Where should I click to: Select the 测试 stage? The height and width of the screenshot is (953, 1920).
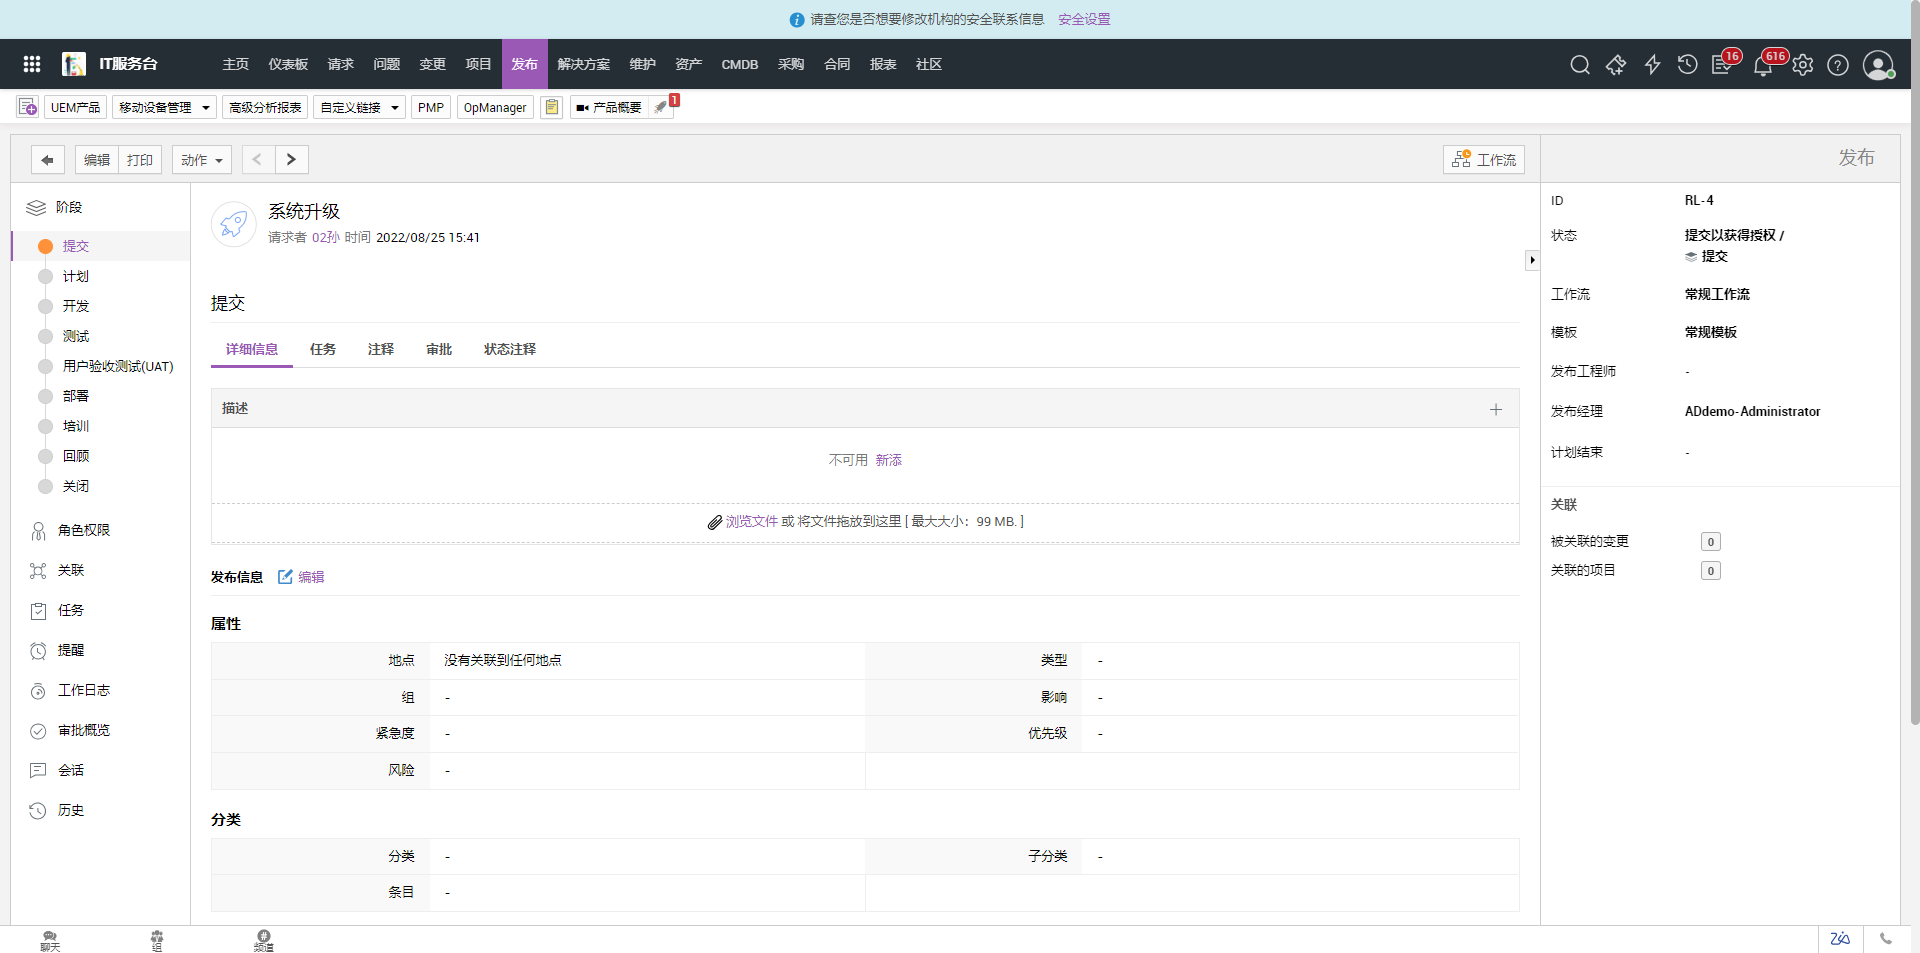coord(76,336)
